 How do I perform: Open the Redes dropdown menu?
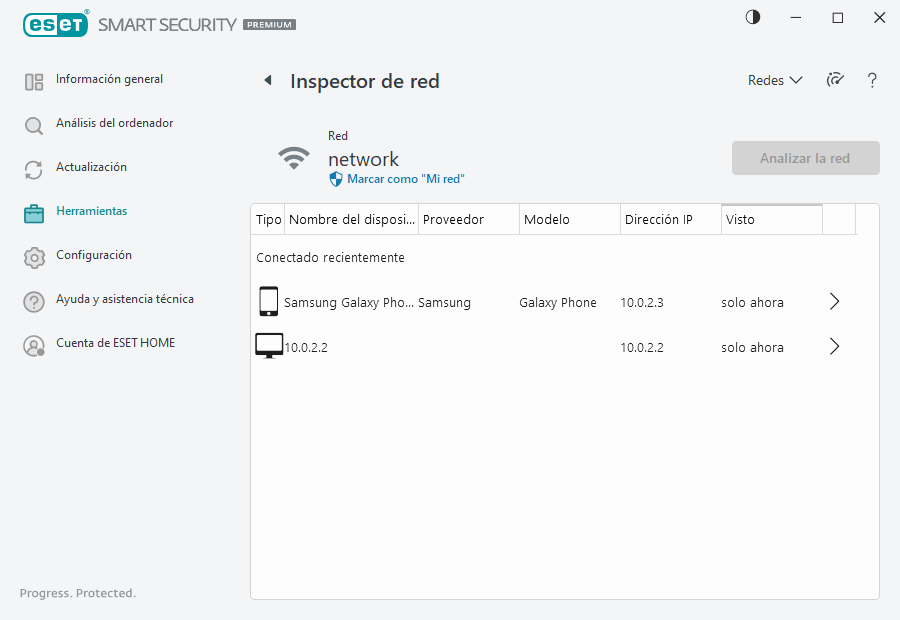tap(775, 81)
